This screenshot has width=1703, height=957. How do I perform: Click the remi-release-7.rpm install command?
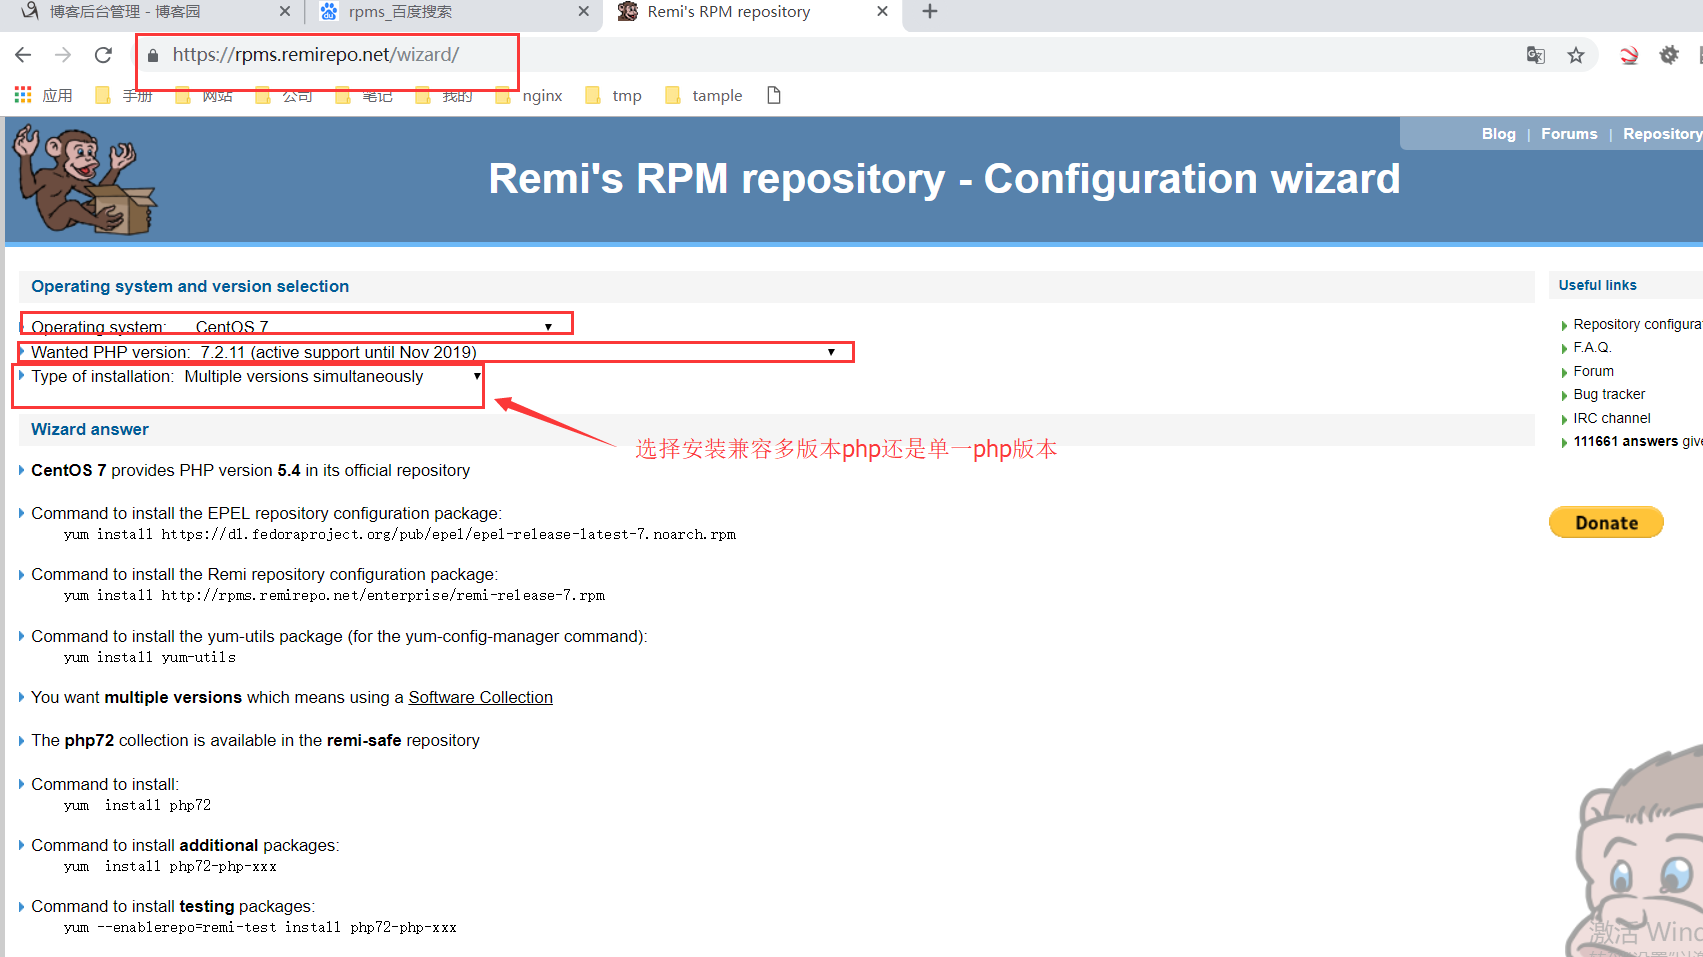tap(334, 596)
